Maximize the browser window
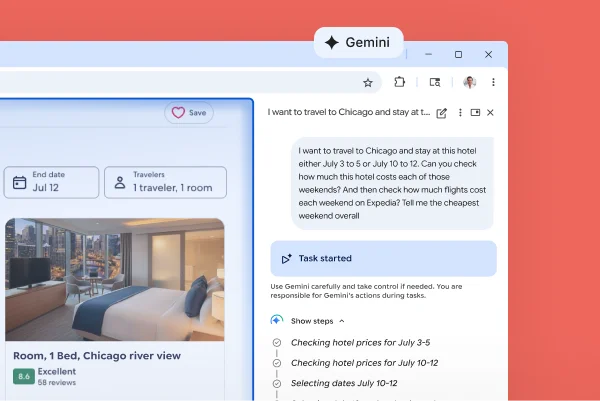Screen dimensions: 600x401 click(458, 54)
